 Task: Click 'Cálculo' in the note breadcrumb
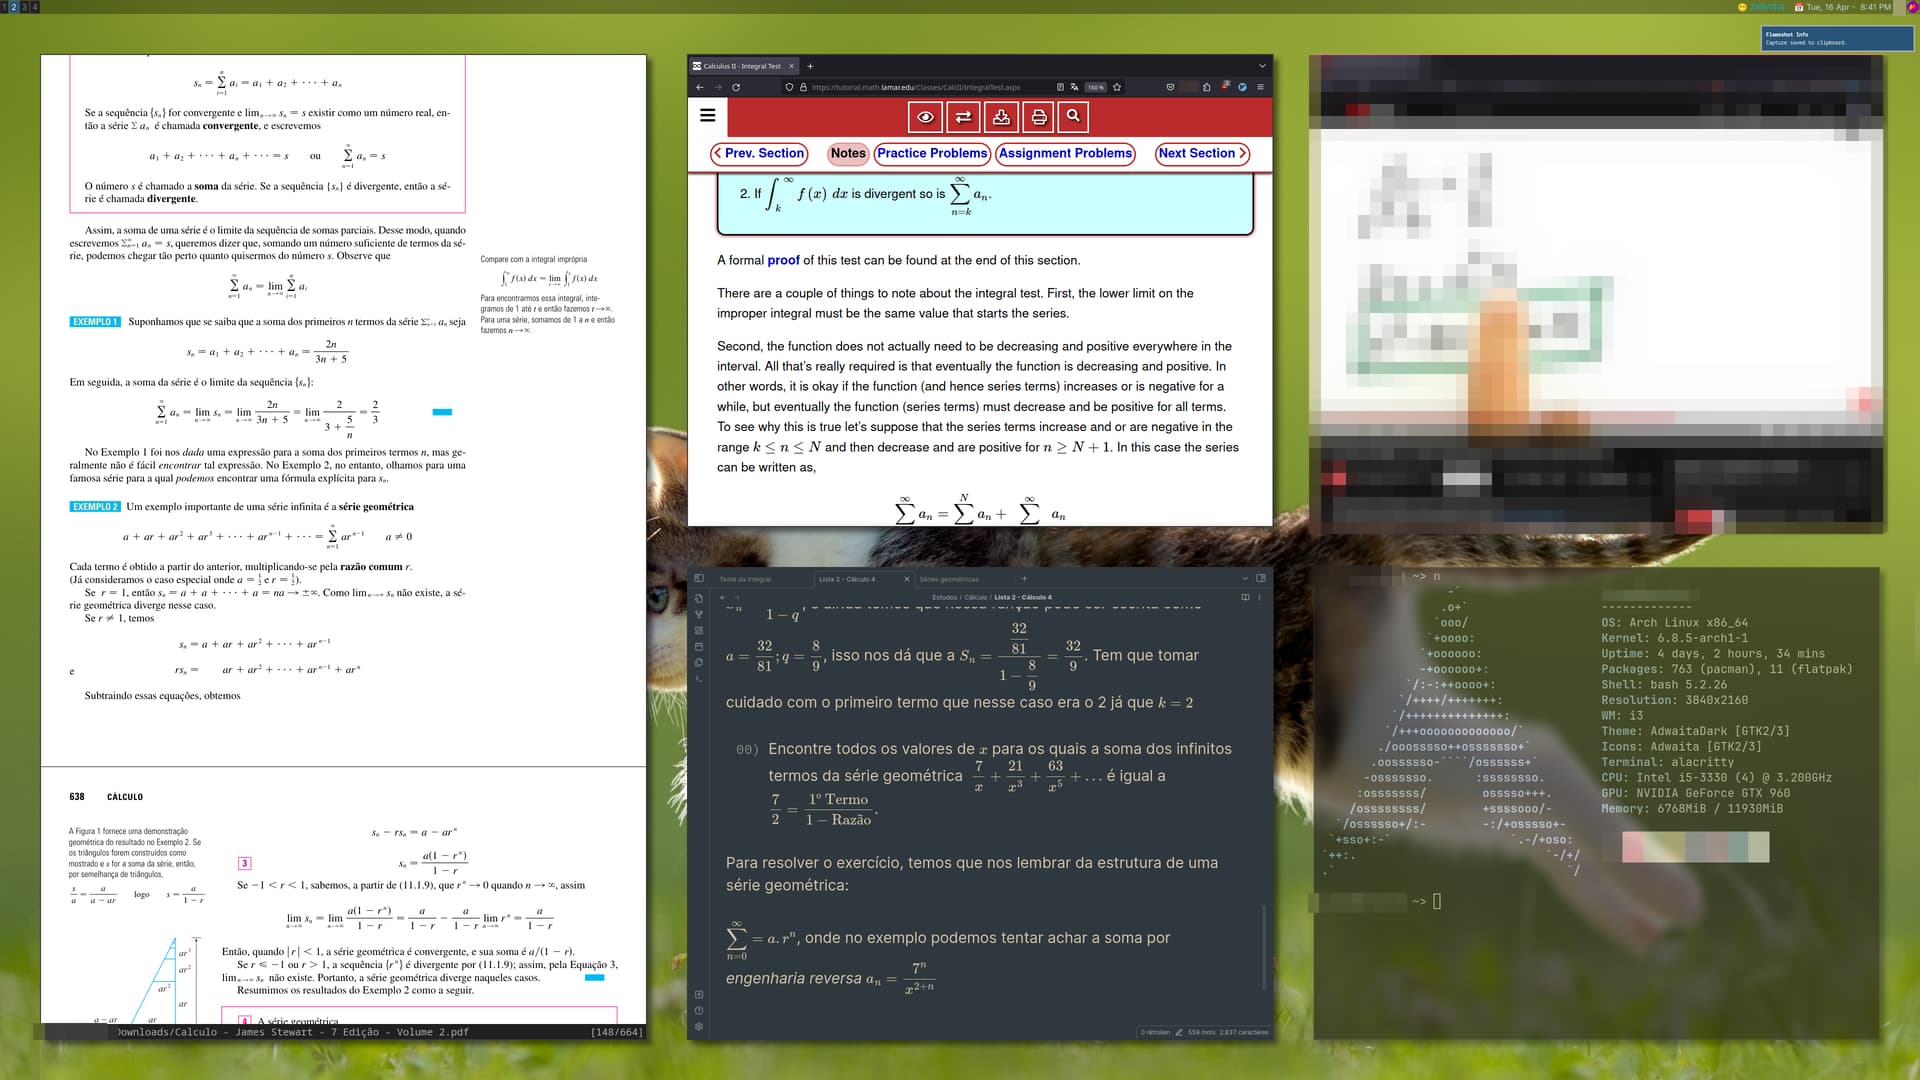[x=976, y=597]
